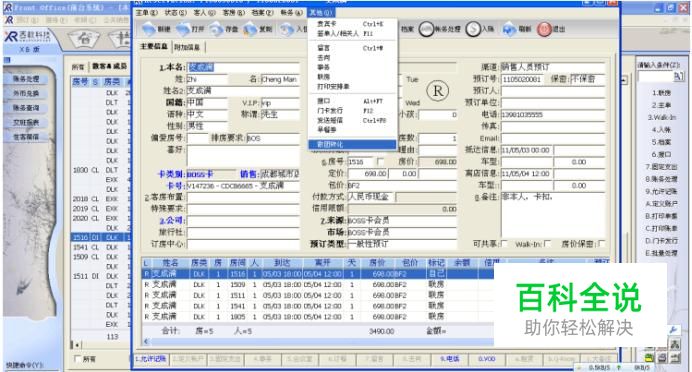
Task: Click the 新建 (New) toolbar icon
Action: point(150,29)
